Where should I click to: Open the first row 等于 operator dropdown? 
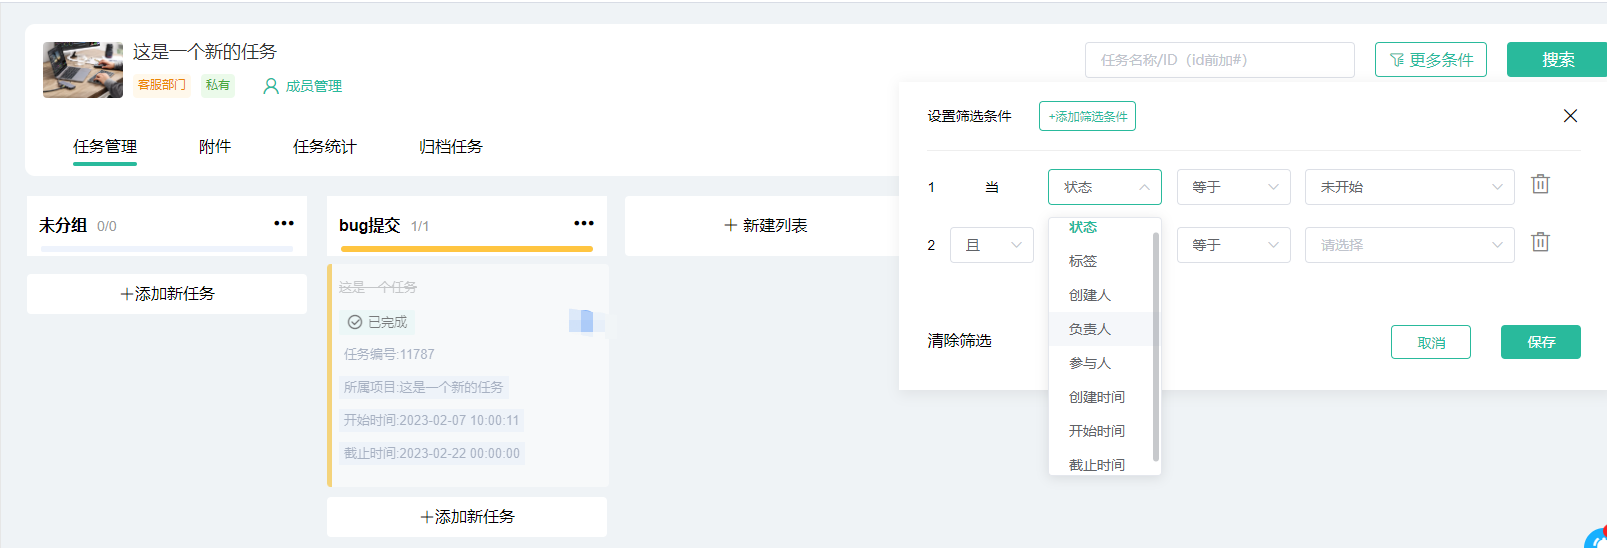click(1233, 187)
